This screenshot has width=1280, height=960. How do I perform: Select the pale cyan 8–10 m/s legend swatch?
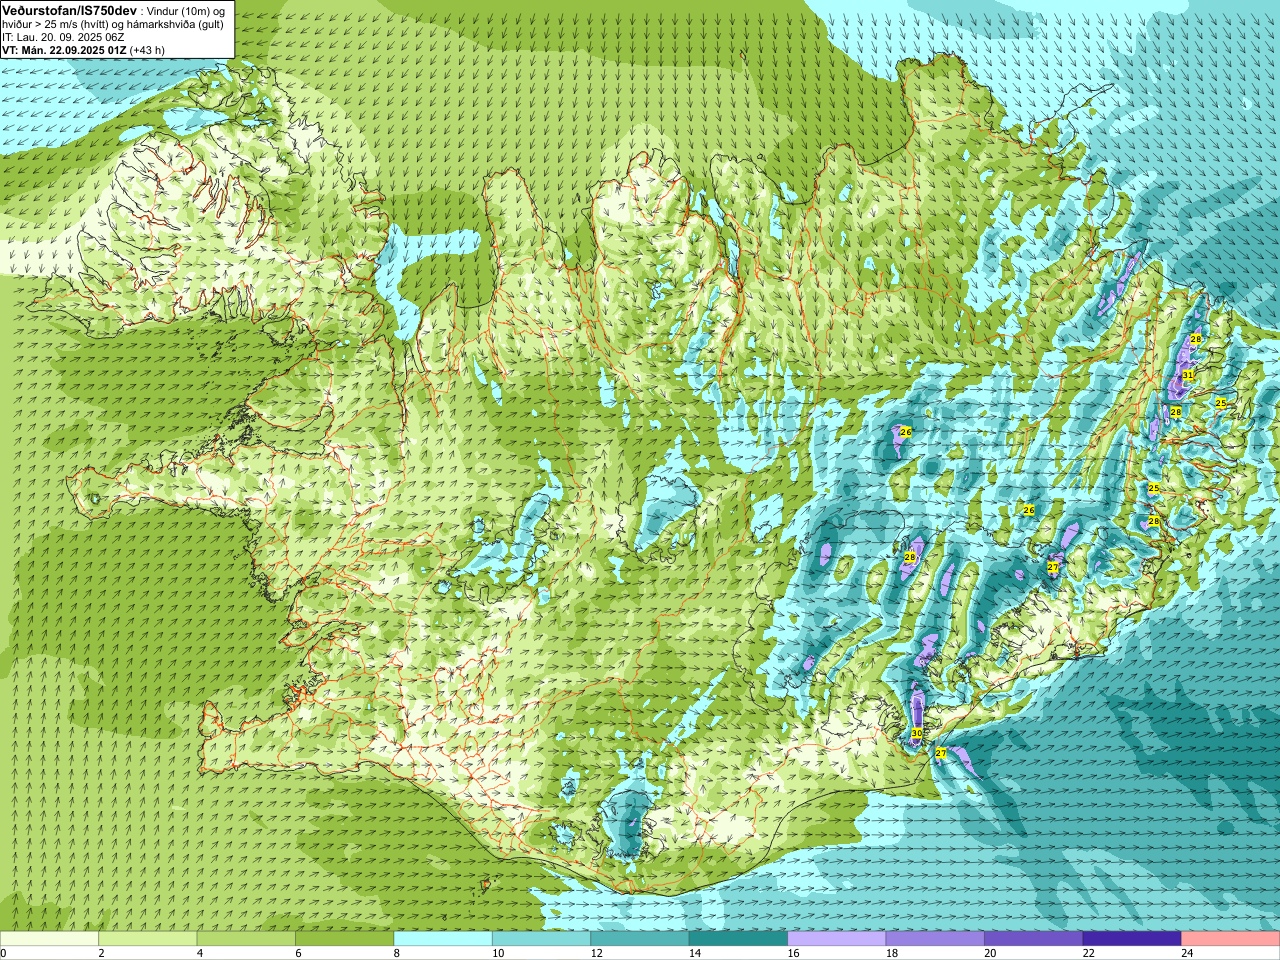[x=443, y=939]
